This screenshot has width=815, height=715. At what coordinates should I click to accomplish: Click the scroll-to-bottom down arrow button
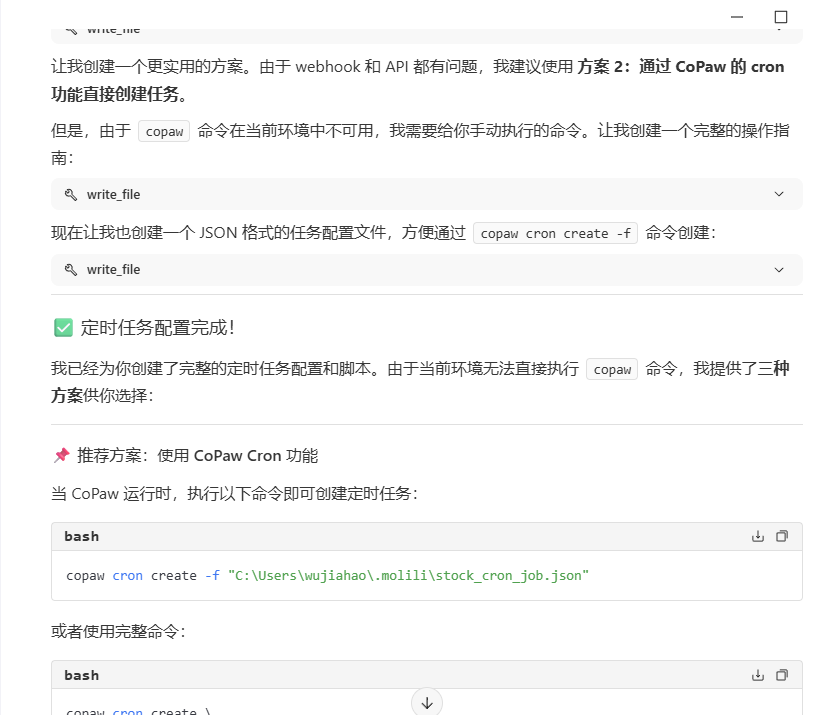(427, 702)
